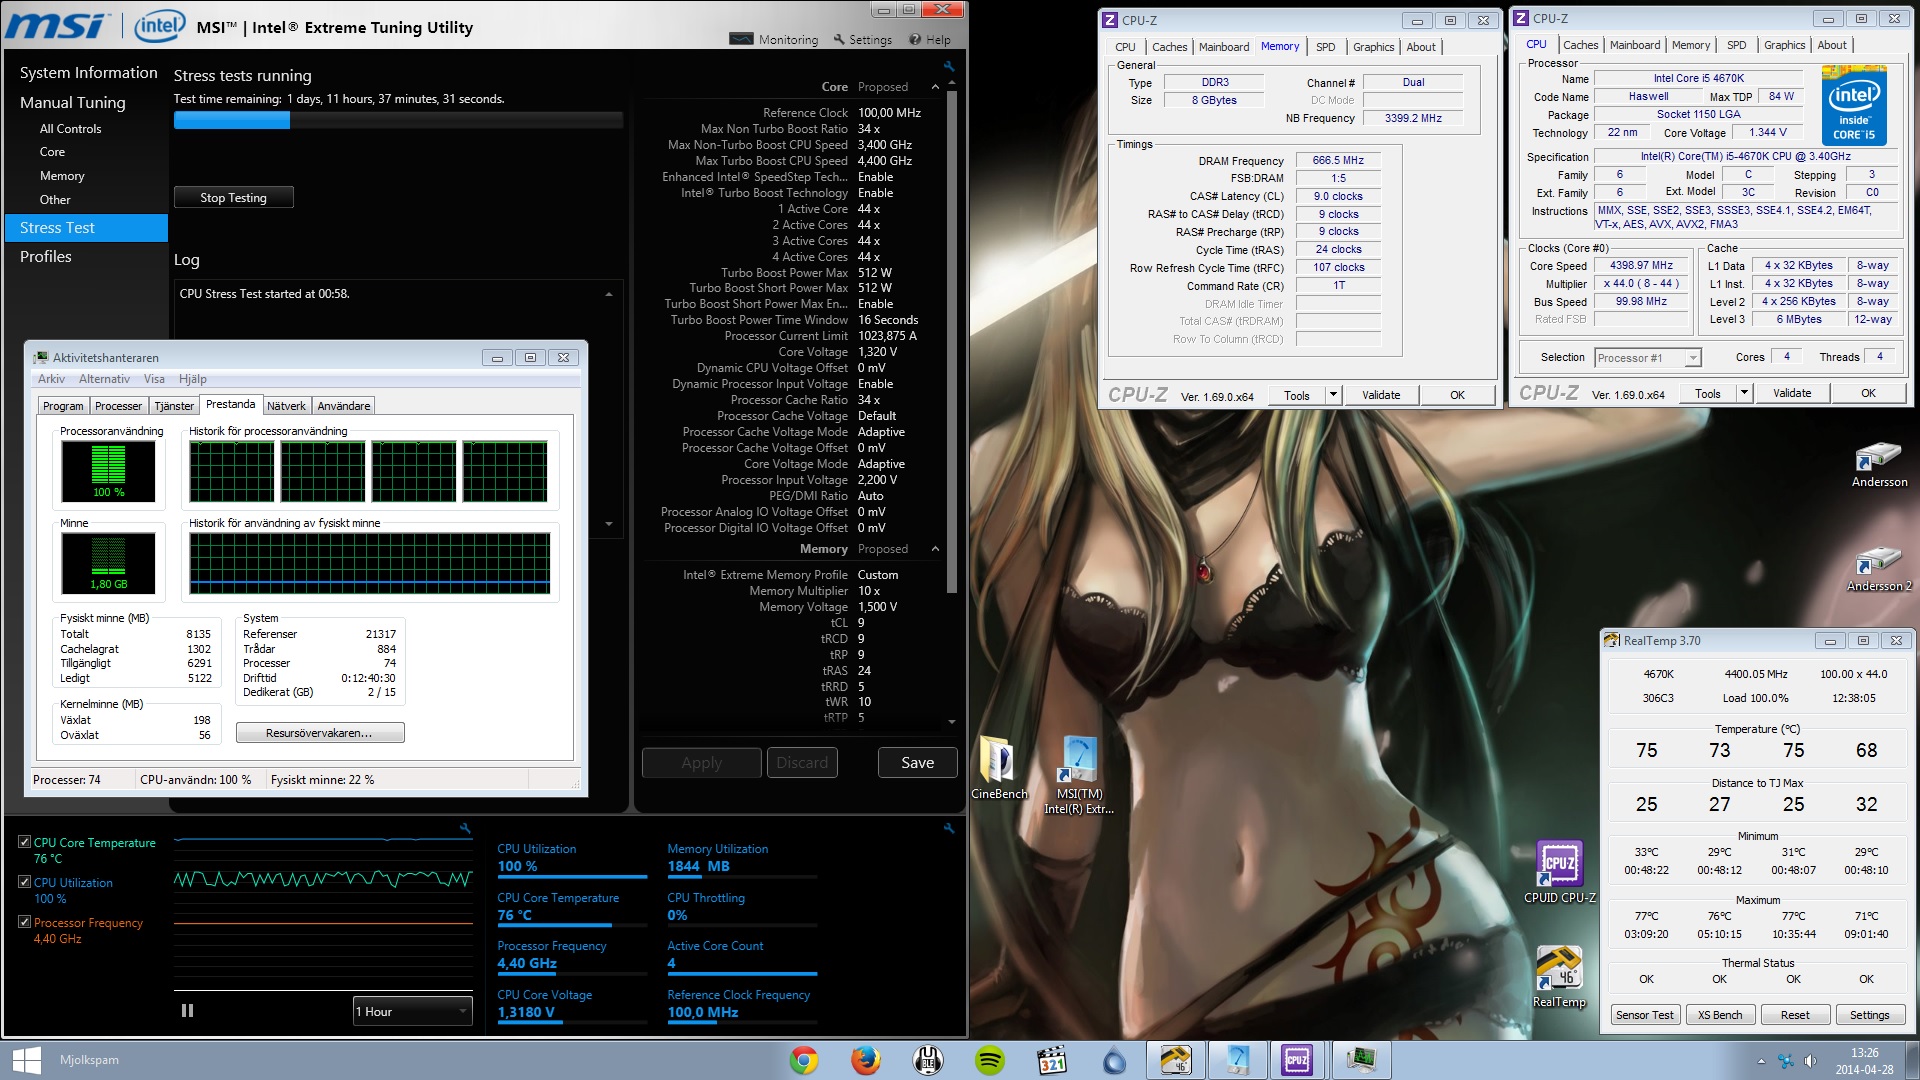The width and height of the screenshot is (1920, 1080).
Task: Open the MSI Intel Extreme Tuning desktop shortcut
Action: click(x=1079, y=775)
